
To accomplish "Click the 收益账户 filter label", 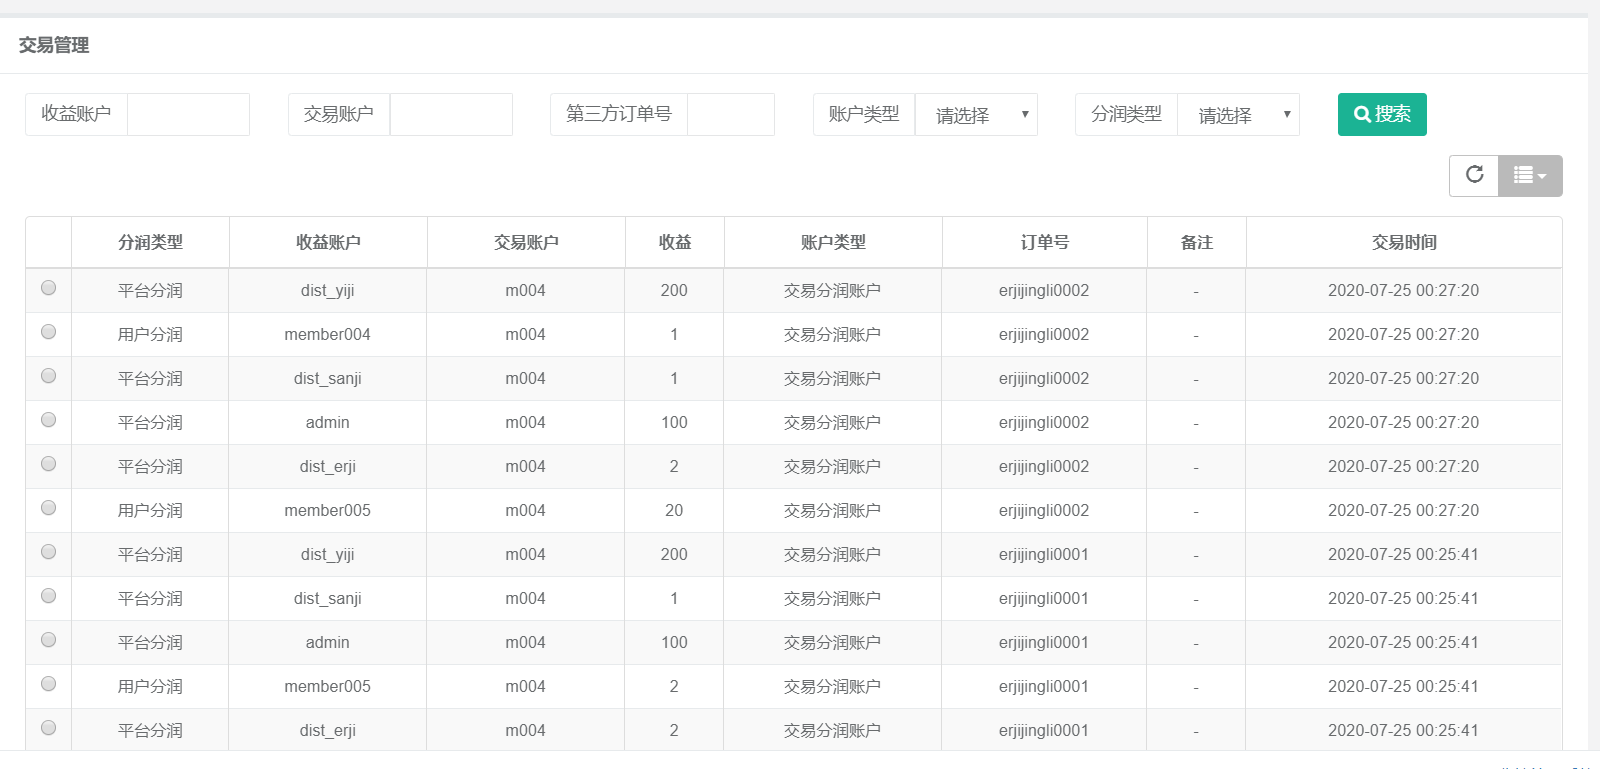I will point(76,114).
